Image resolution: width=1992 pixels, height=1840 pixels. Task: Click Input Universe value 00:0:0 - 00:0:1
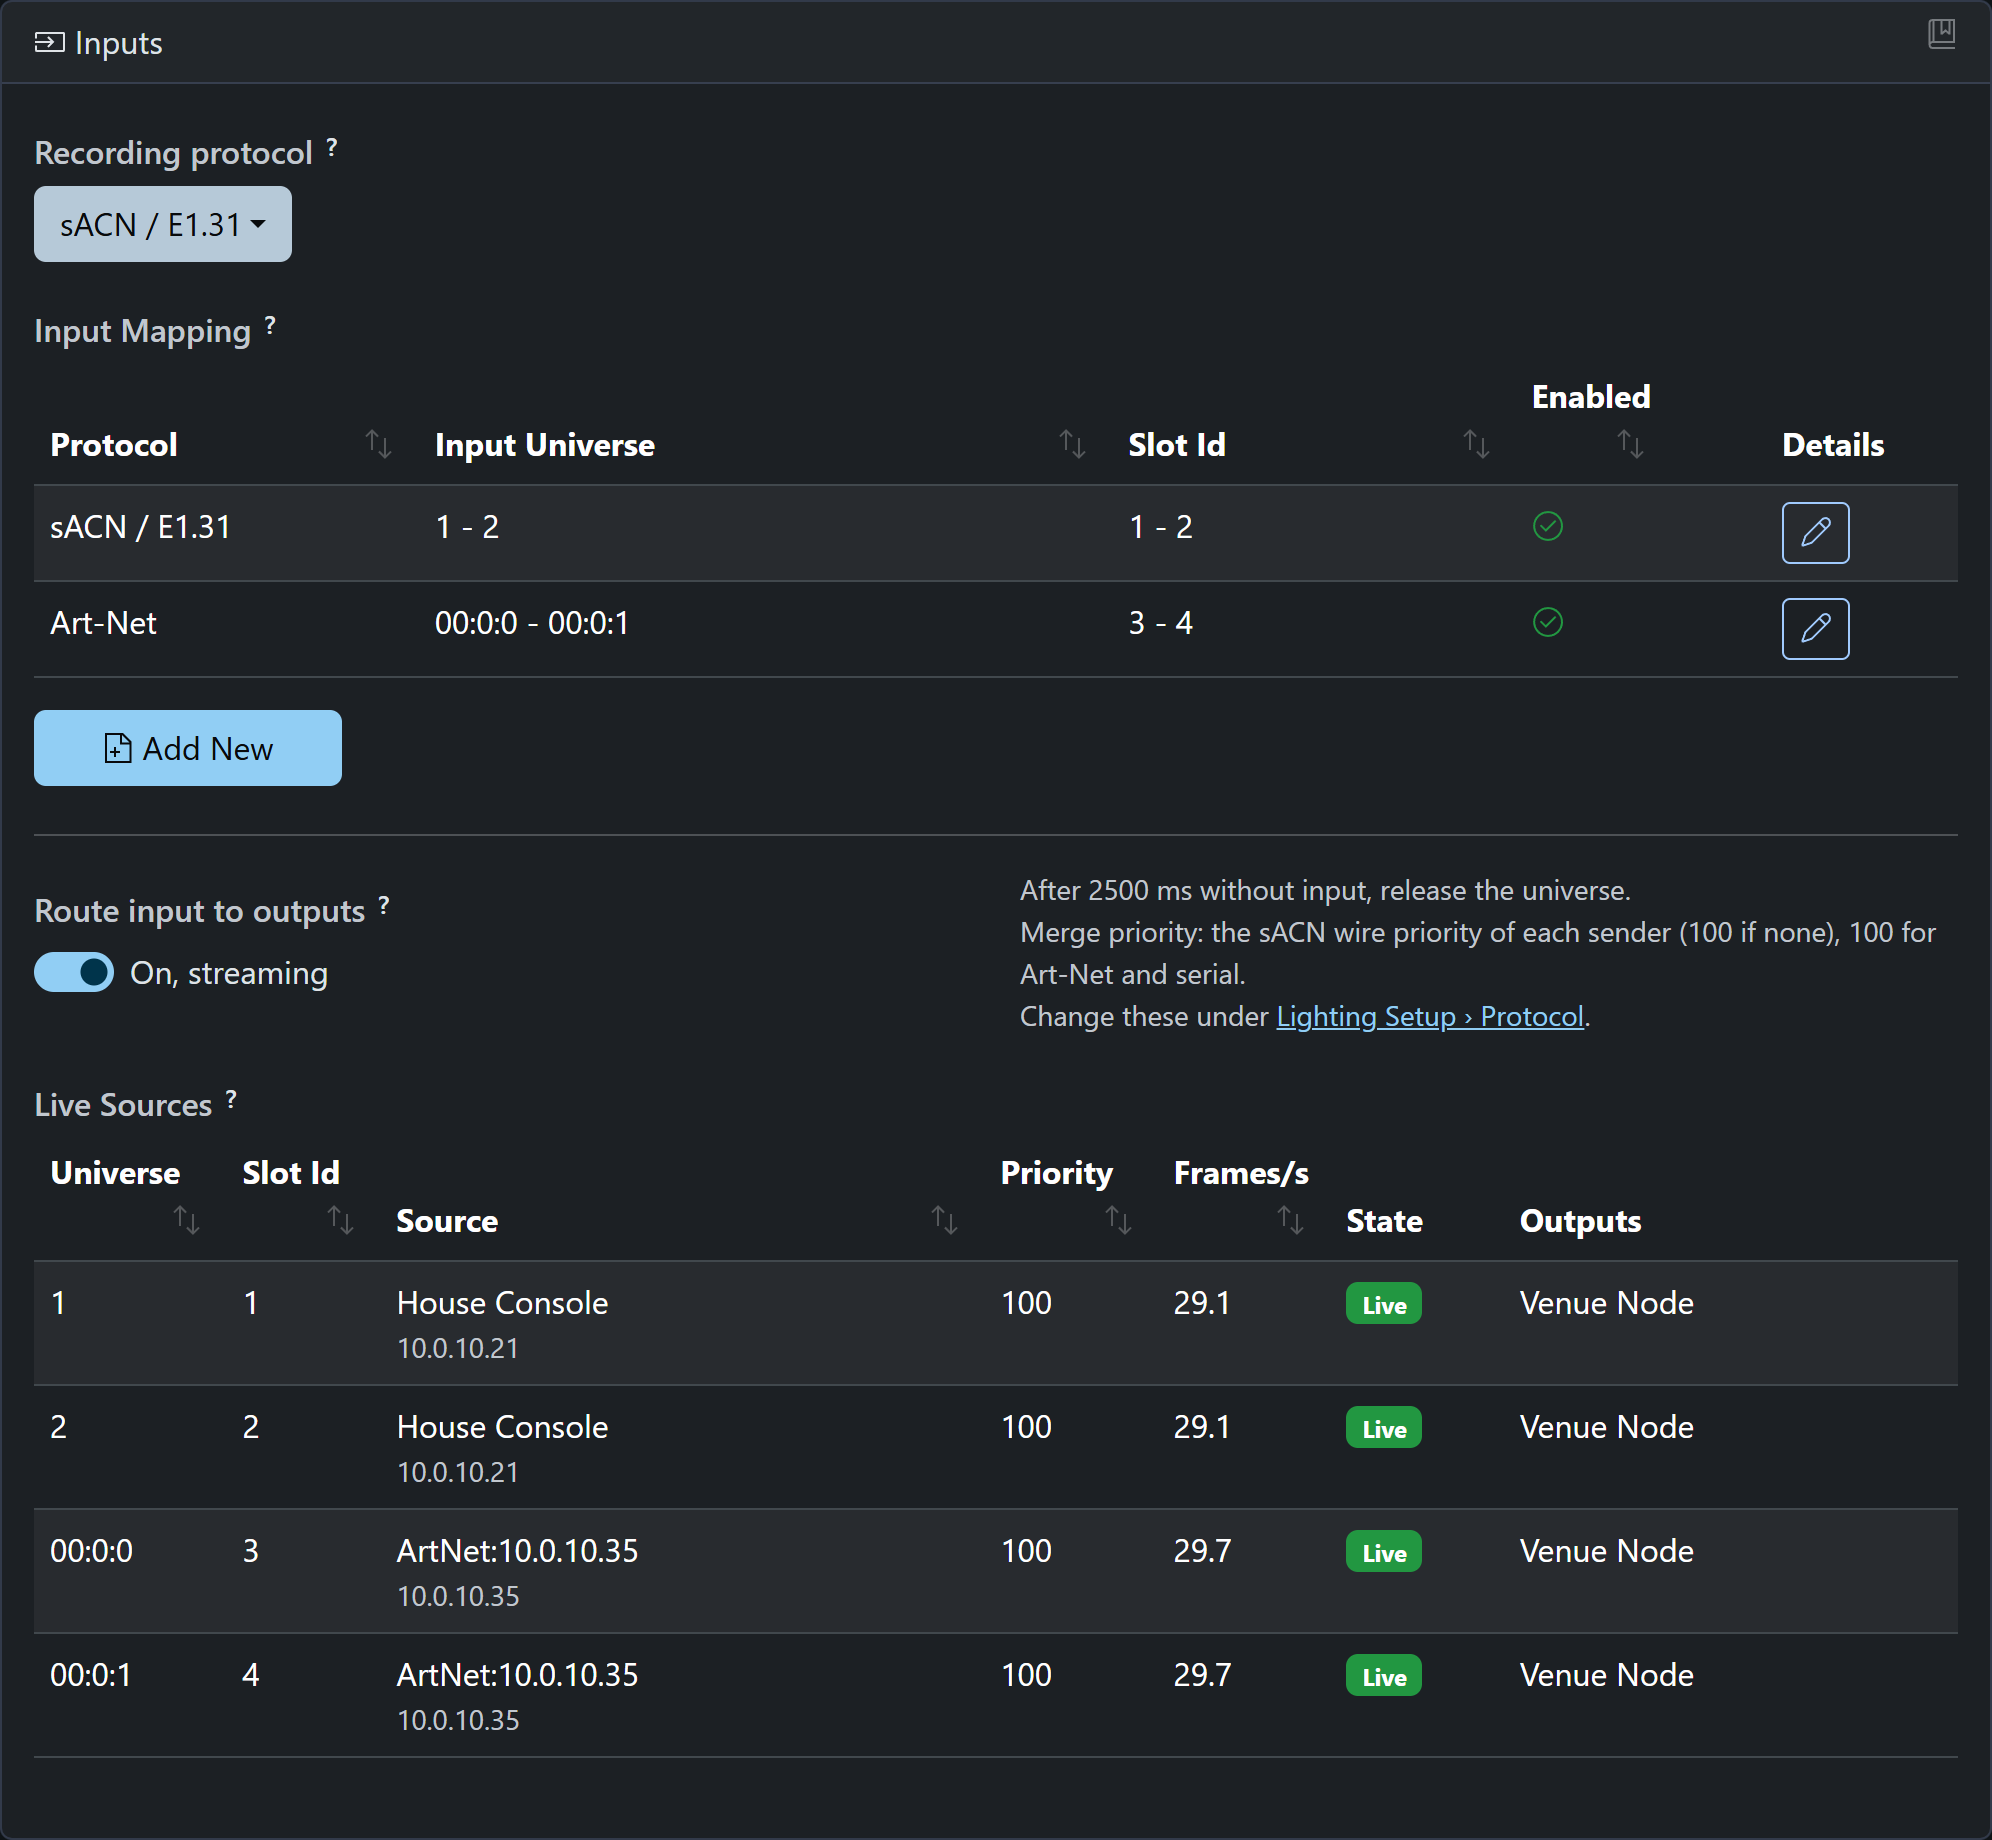click(x=532, y=623)
